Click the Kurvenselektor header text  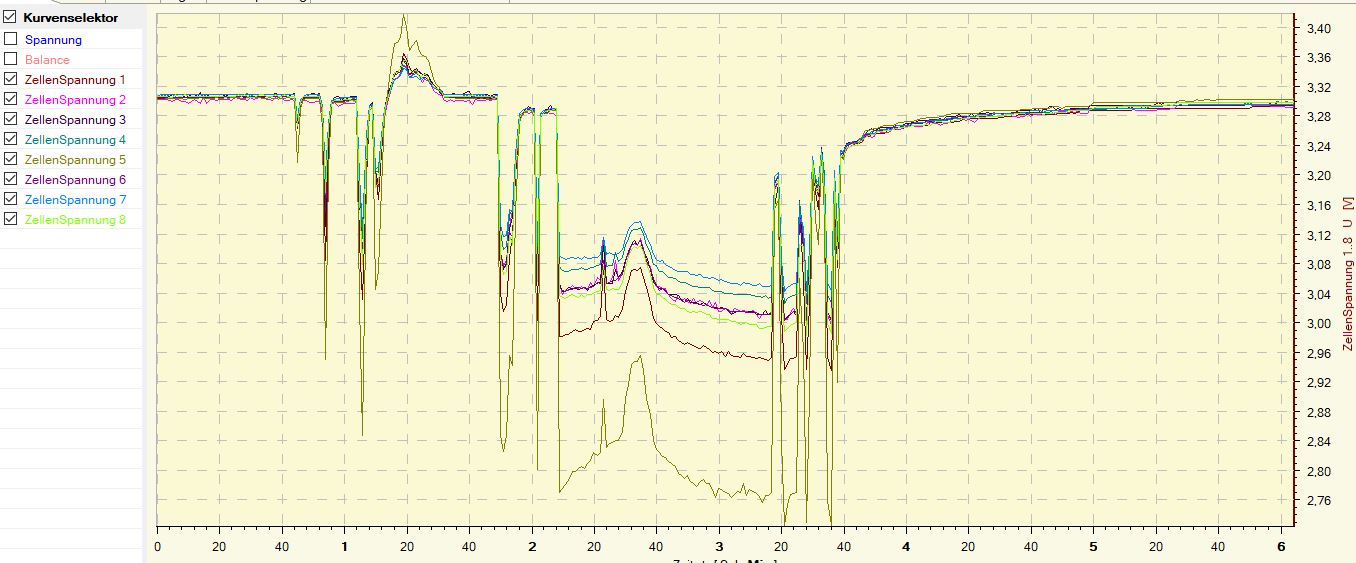(70, 18)
